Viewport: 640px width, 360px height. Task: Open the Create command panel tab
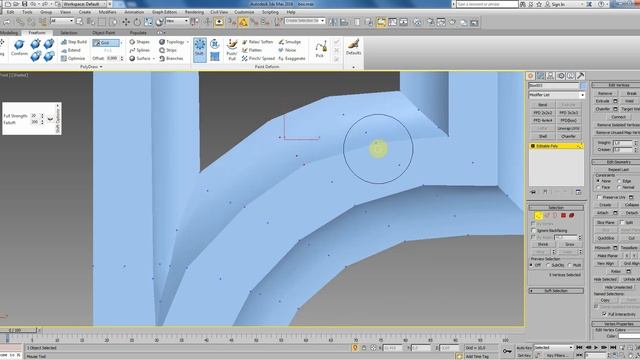point(531,76)
